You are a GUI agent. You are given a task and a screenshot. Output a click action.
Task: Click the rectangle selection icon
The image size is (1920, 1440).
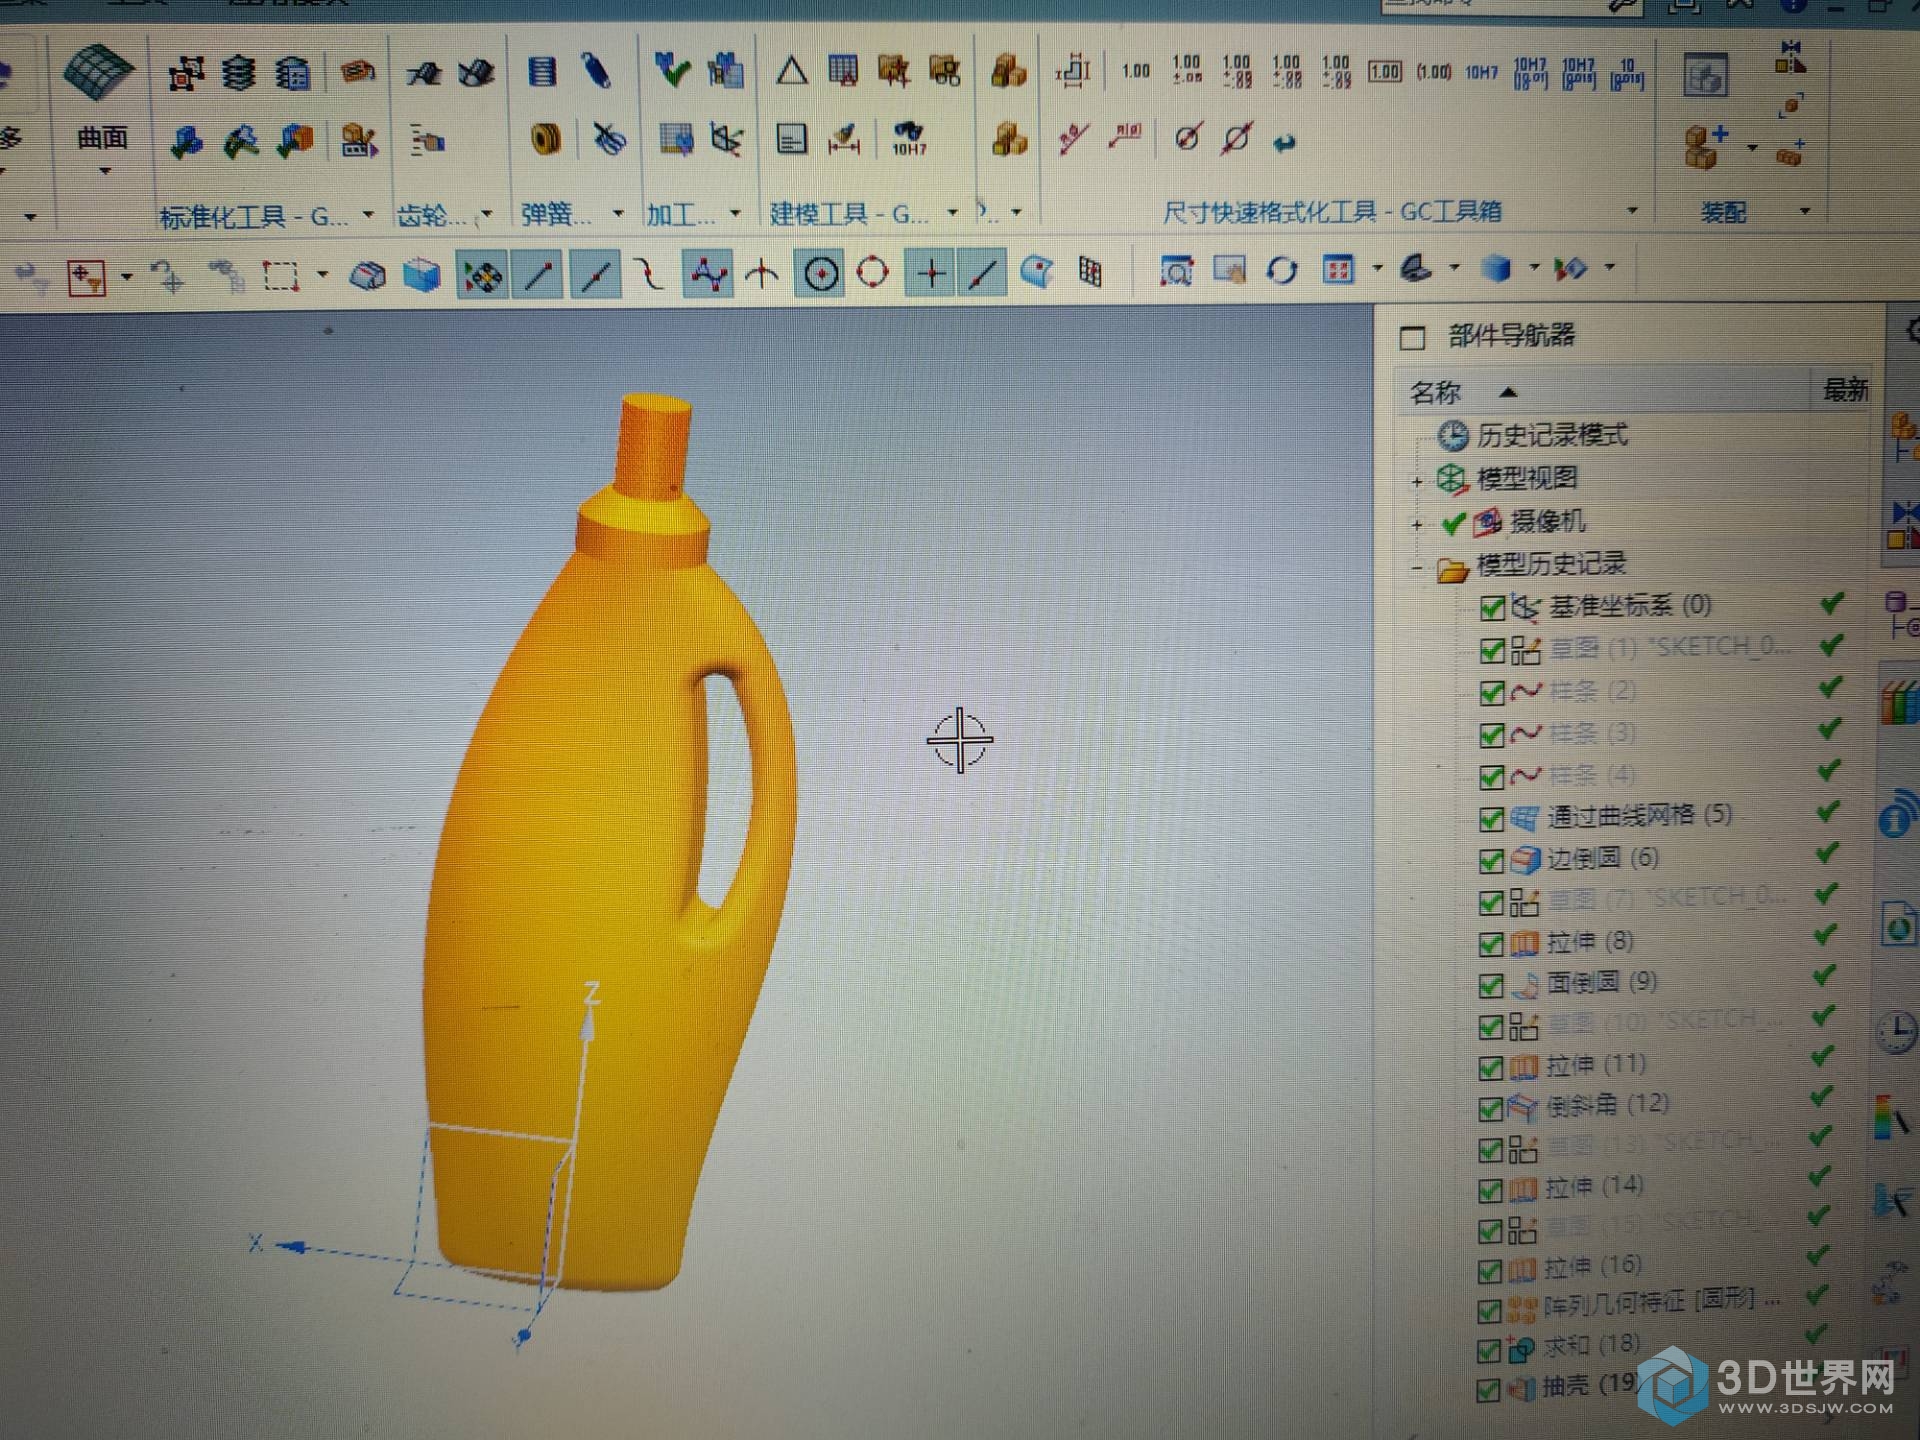tap(280, 275)
